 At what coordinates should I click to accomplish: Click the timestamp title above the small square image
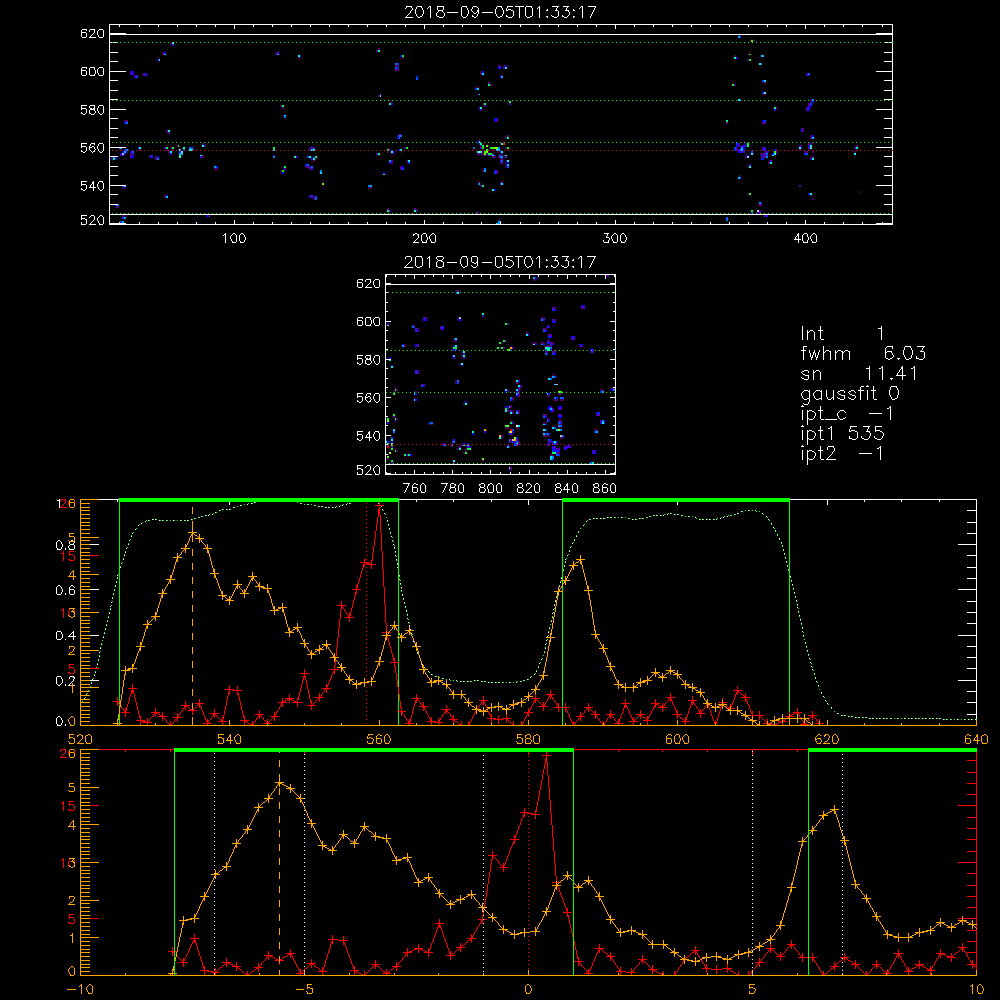500,262
